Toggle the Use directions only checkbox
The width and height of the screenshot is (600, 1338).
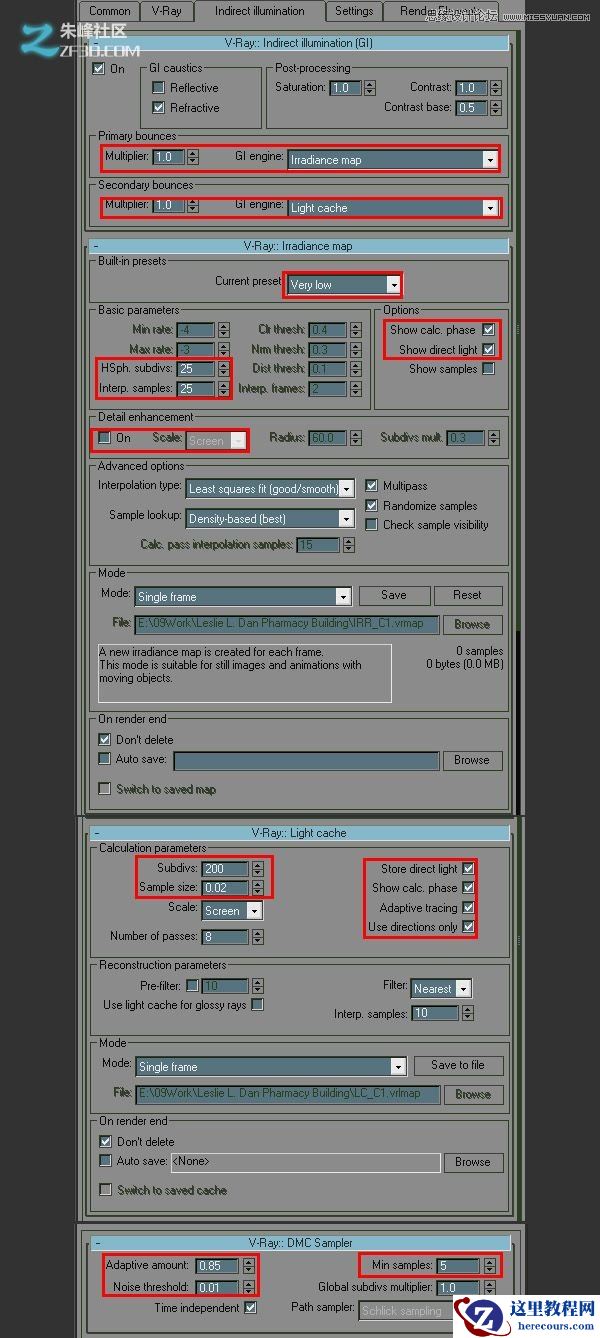click(468, 927)
